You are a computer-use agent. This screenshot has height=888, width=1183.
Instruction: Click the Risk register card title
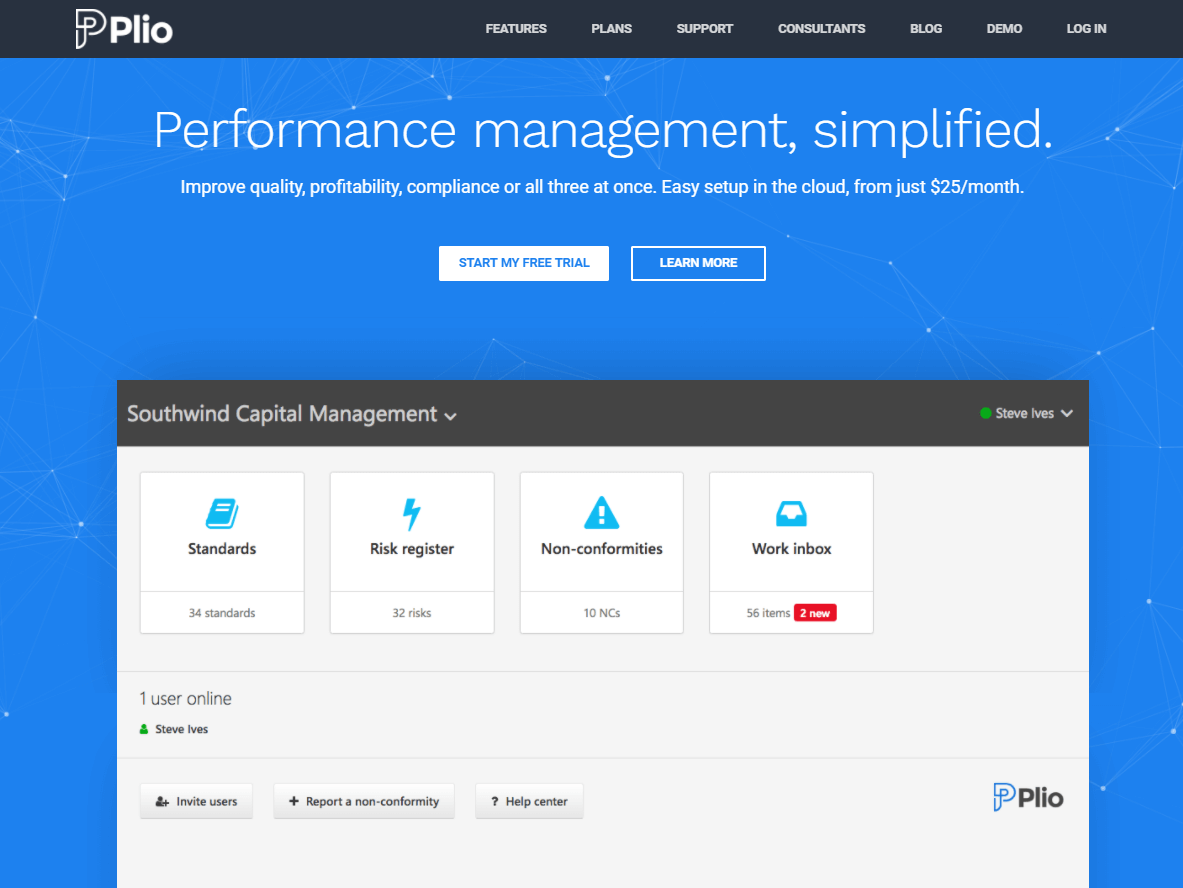[411, 549]
